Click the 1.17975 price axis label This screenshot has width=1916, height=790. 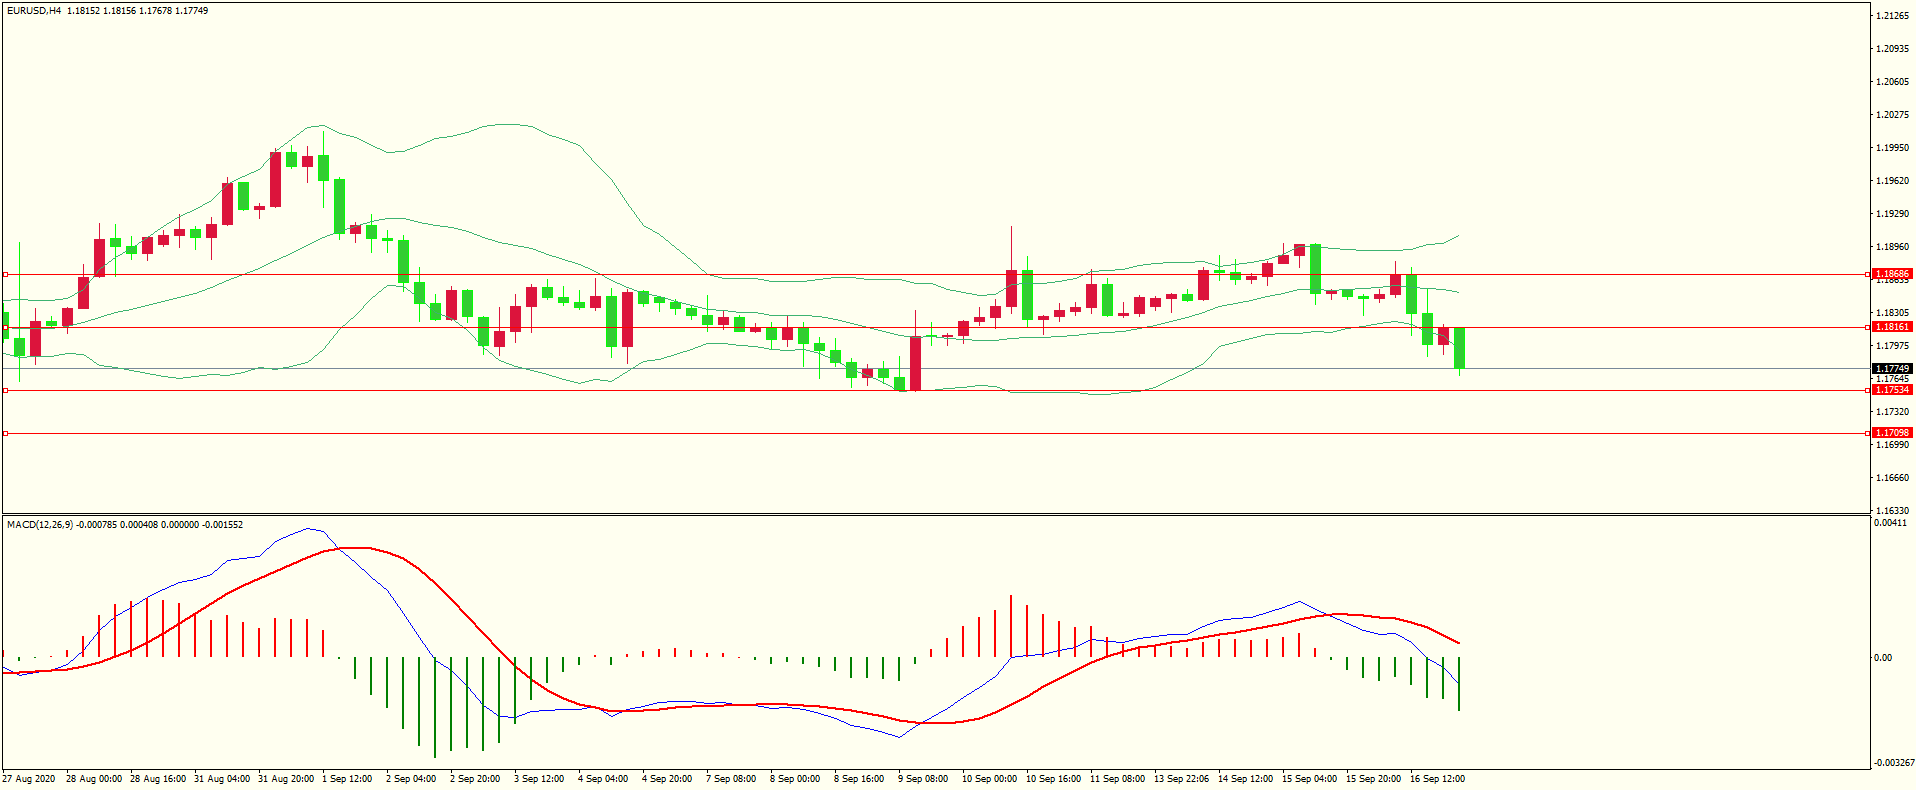pos(1892,346)
